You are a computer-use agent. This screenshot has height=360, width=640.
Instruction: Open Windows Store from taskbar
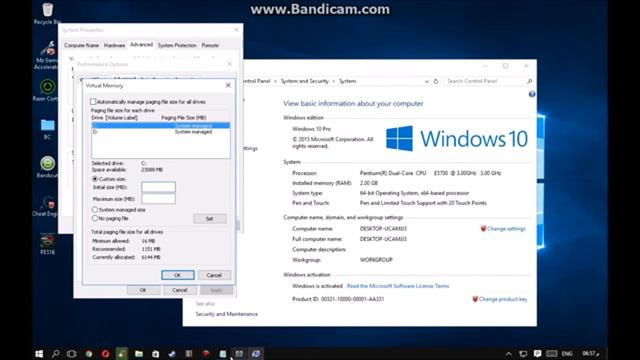tap(156, 353)
